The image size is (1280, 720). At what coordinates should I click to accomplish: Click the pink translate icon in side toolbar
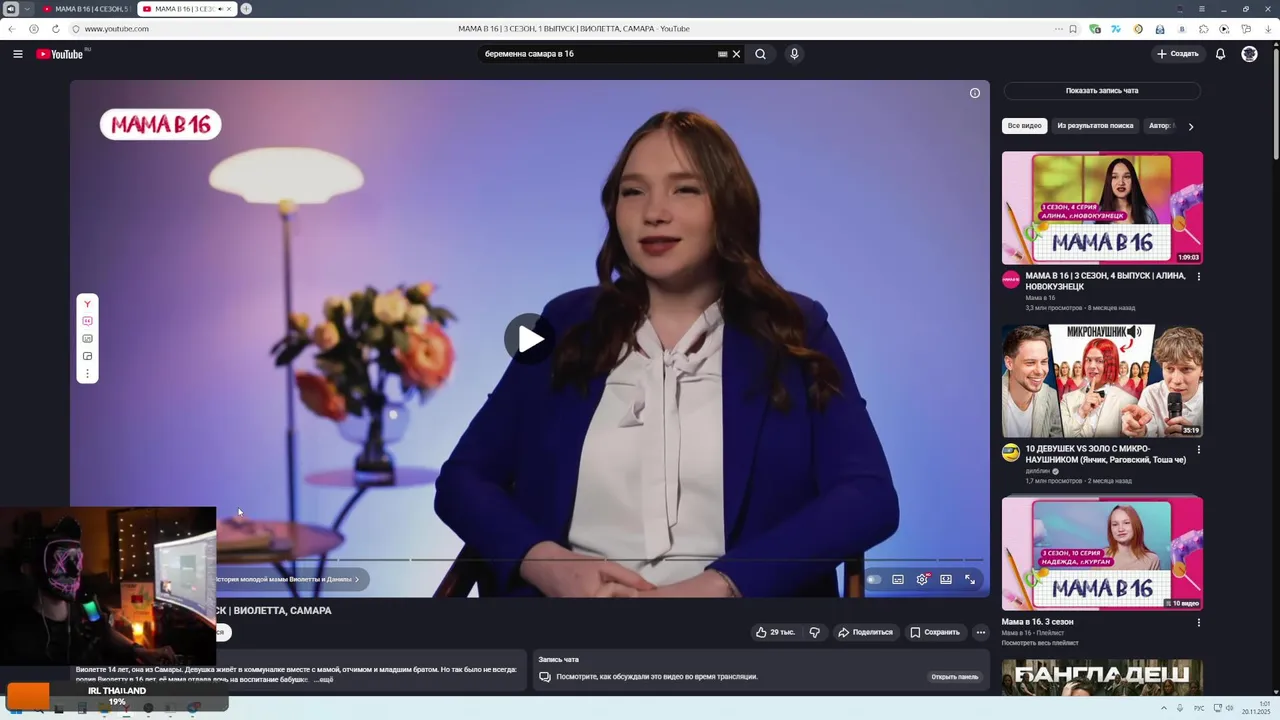[87, 321]
